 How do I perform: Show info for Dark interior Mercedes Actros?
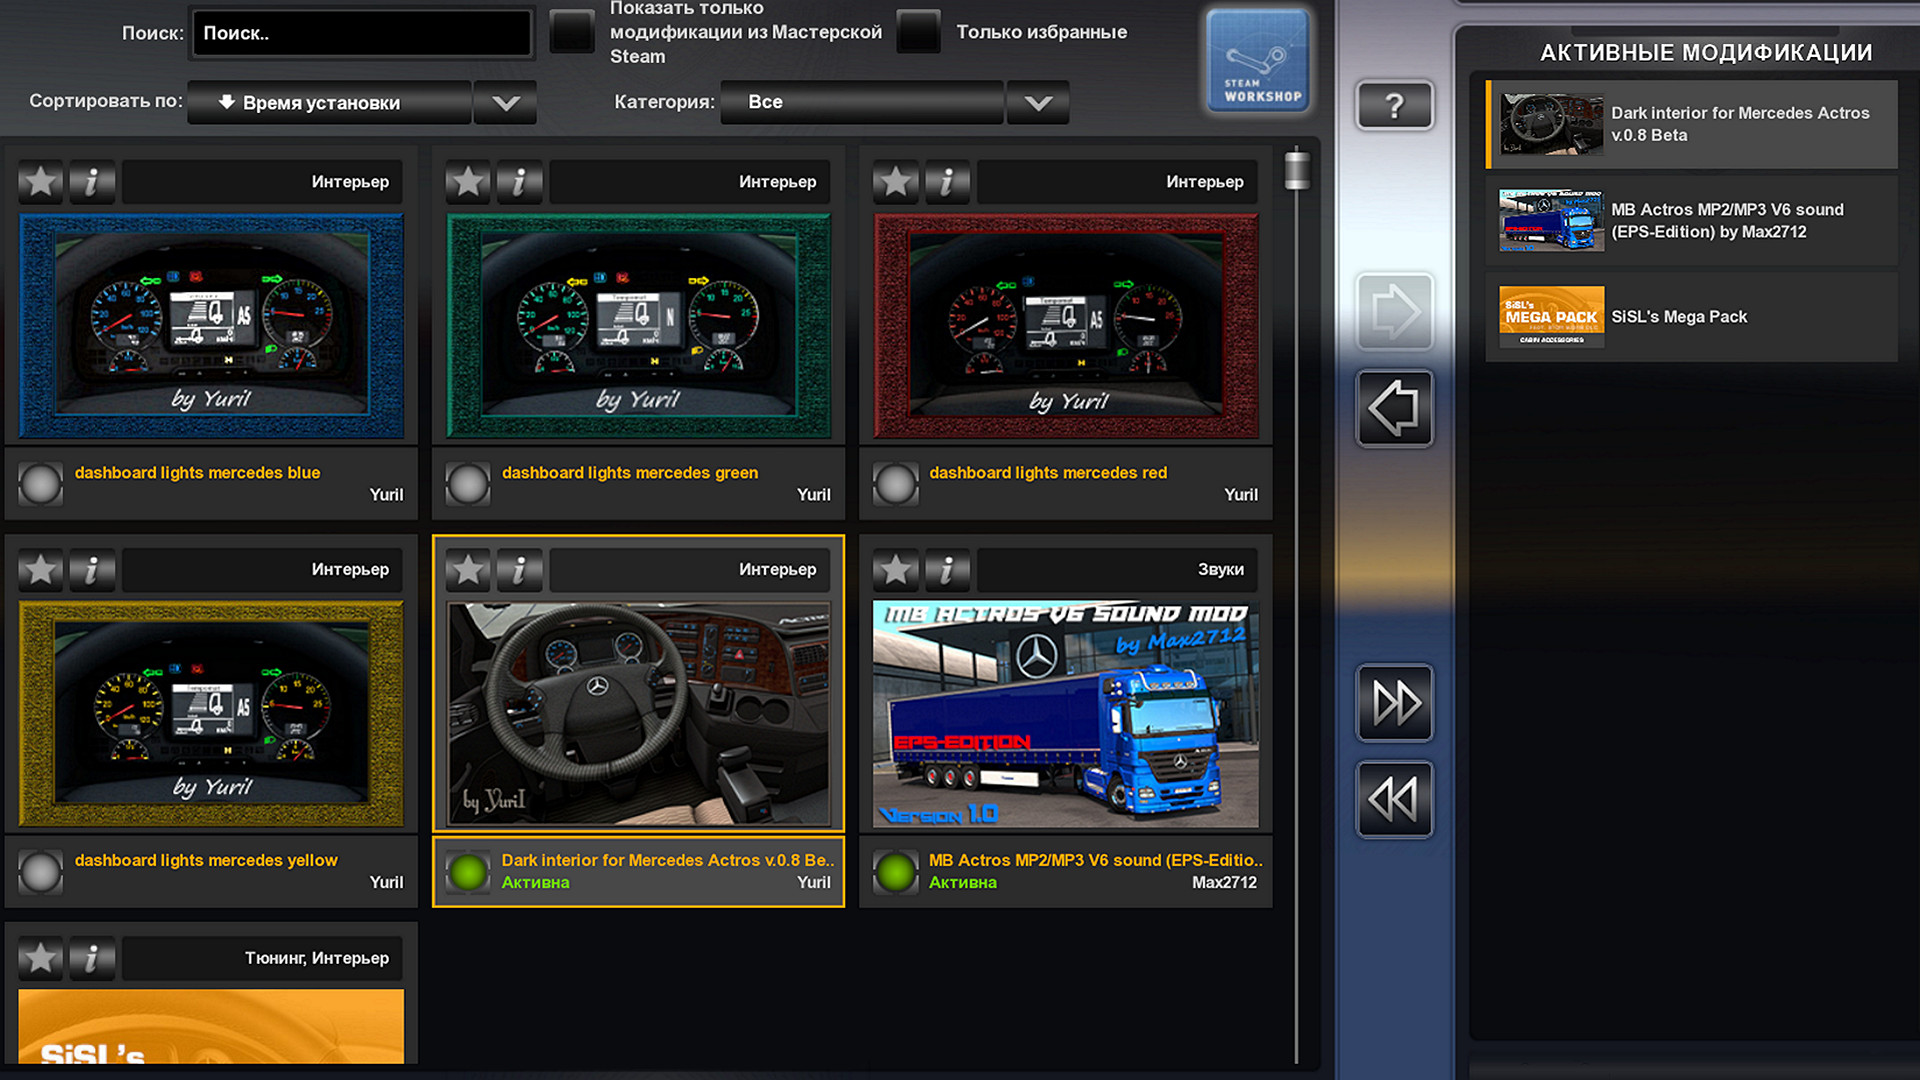[519, 570]
